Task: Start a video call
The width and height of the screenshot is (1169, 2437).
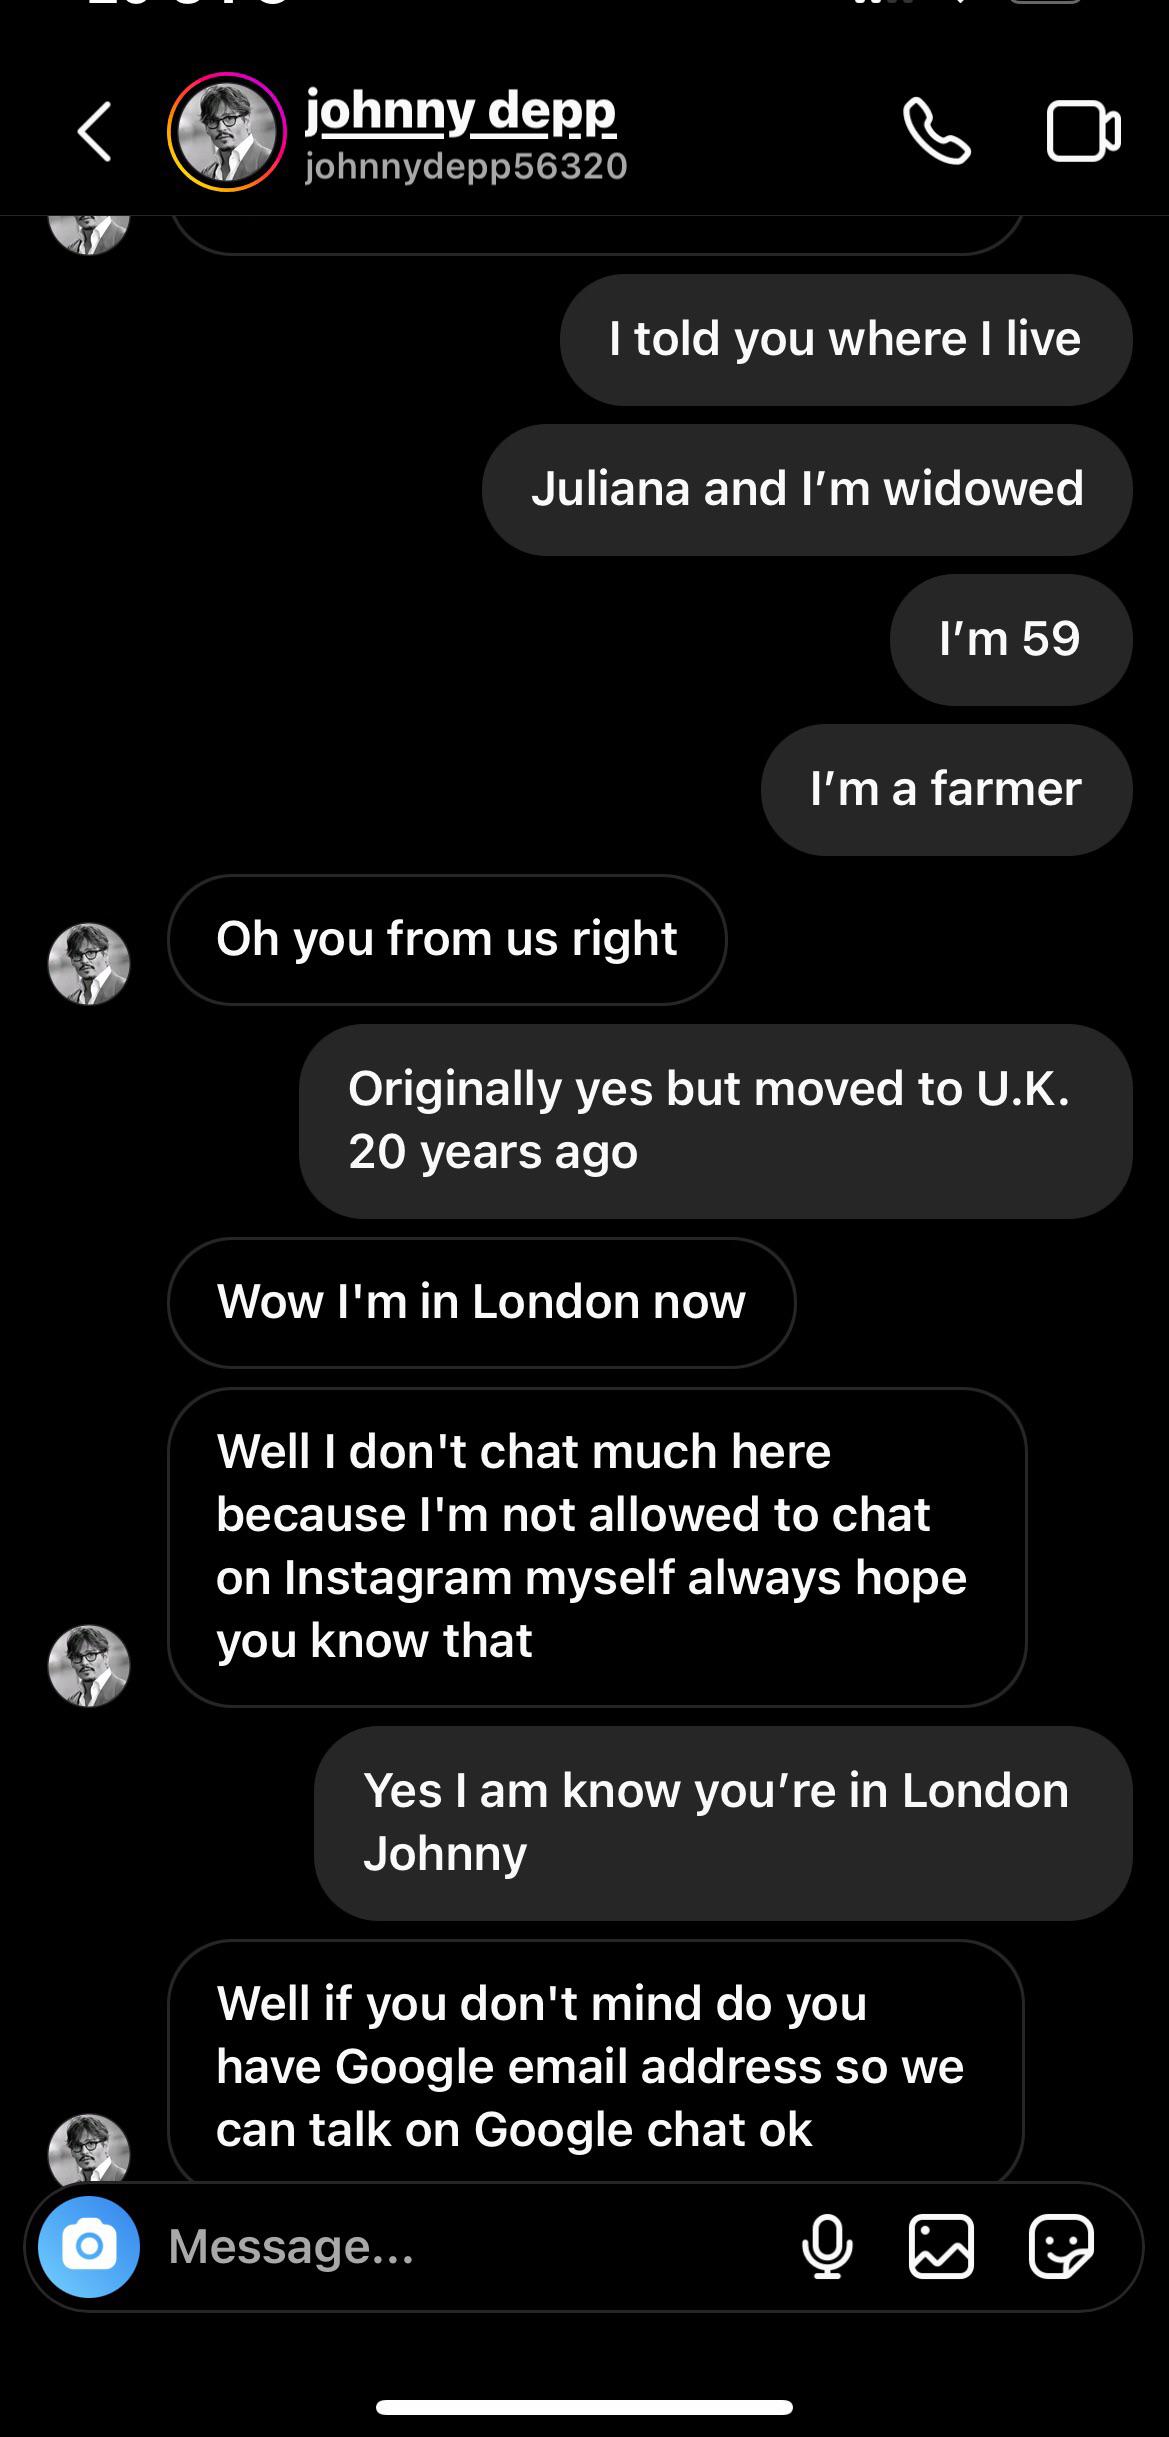Action: 1083,131
